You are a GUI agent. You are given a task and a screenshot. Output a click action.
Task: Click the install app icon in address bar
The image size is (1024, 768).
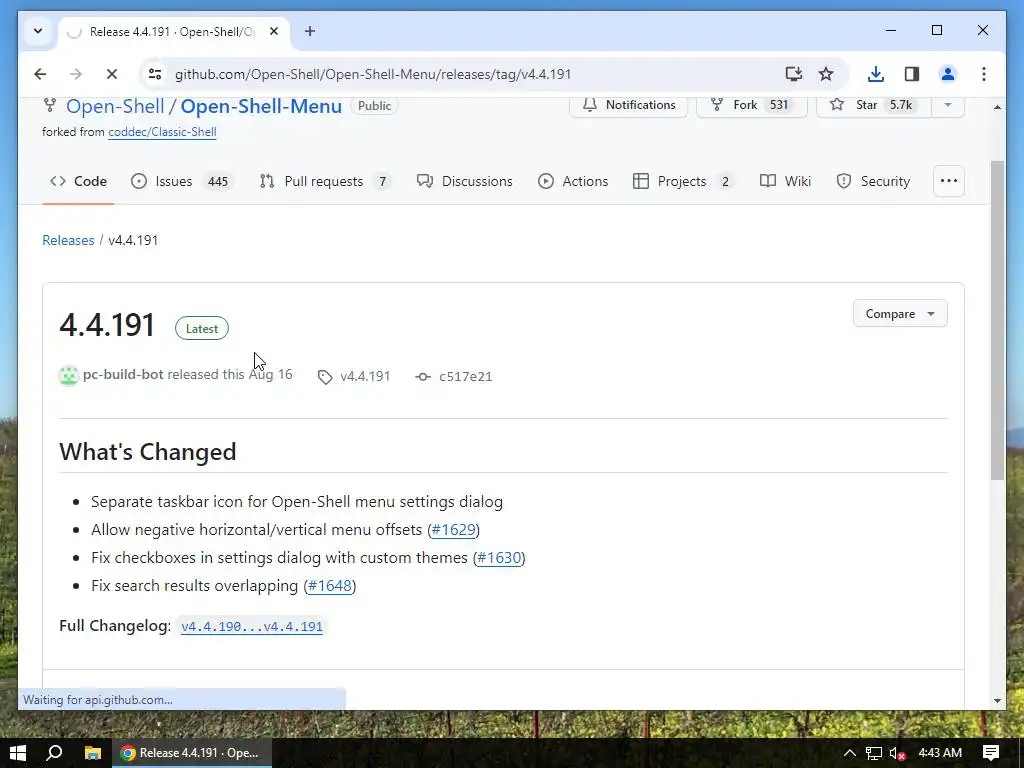pyautogui.click(x=793, y=74)
